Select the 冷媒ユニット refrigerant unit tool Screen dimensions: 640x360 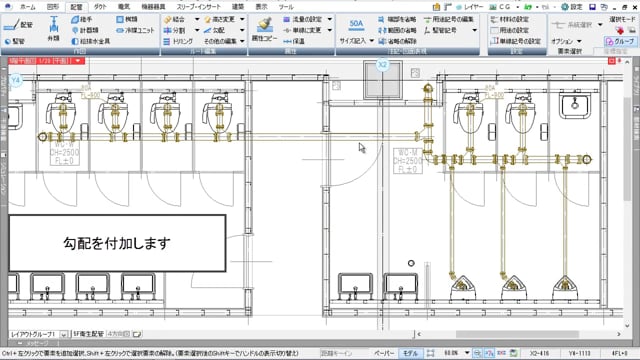coord(136,30)
